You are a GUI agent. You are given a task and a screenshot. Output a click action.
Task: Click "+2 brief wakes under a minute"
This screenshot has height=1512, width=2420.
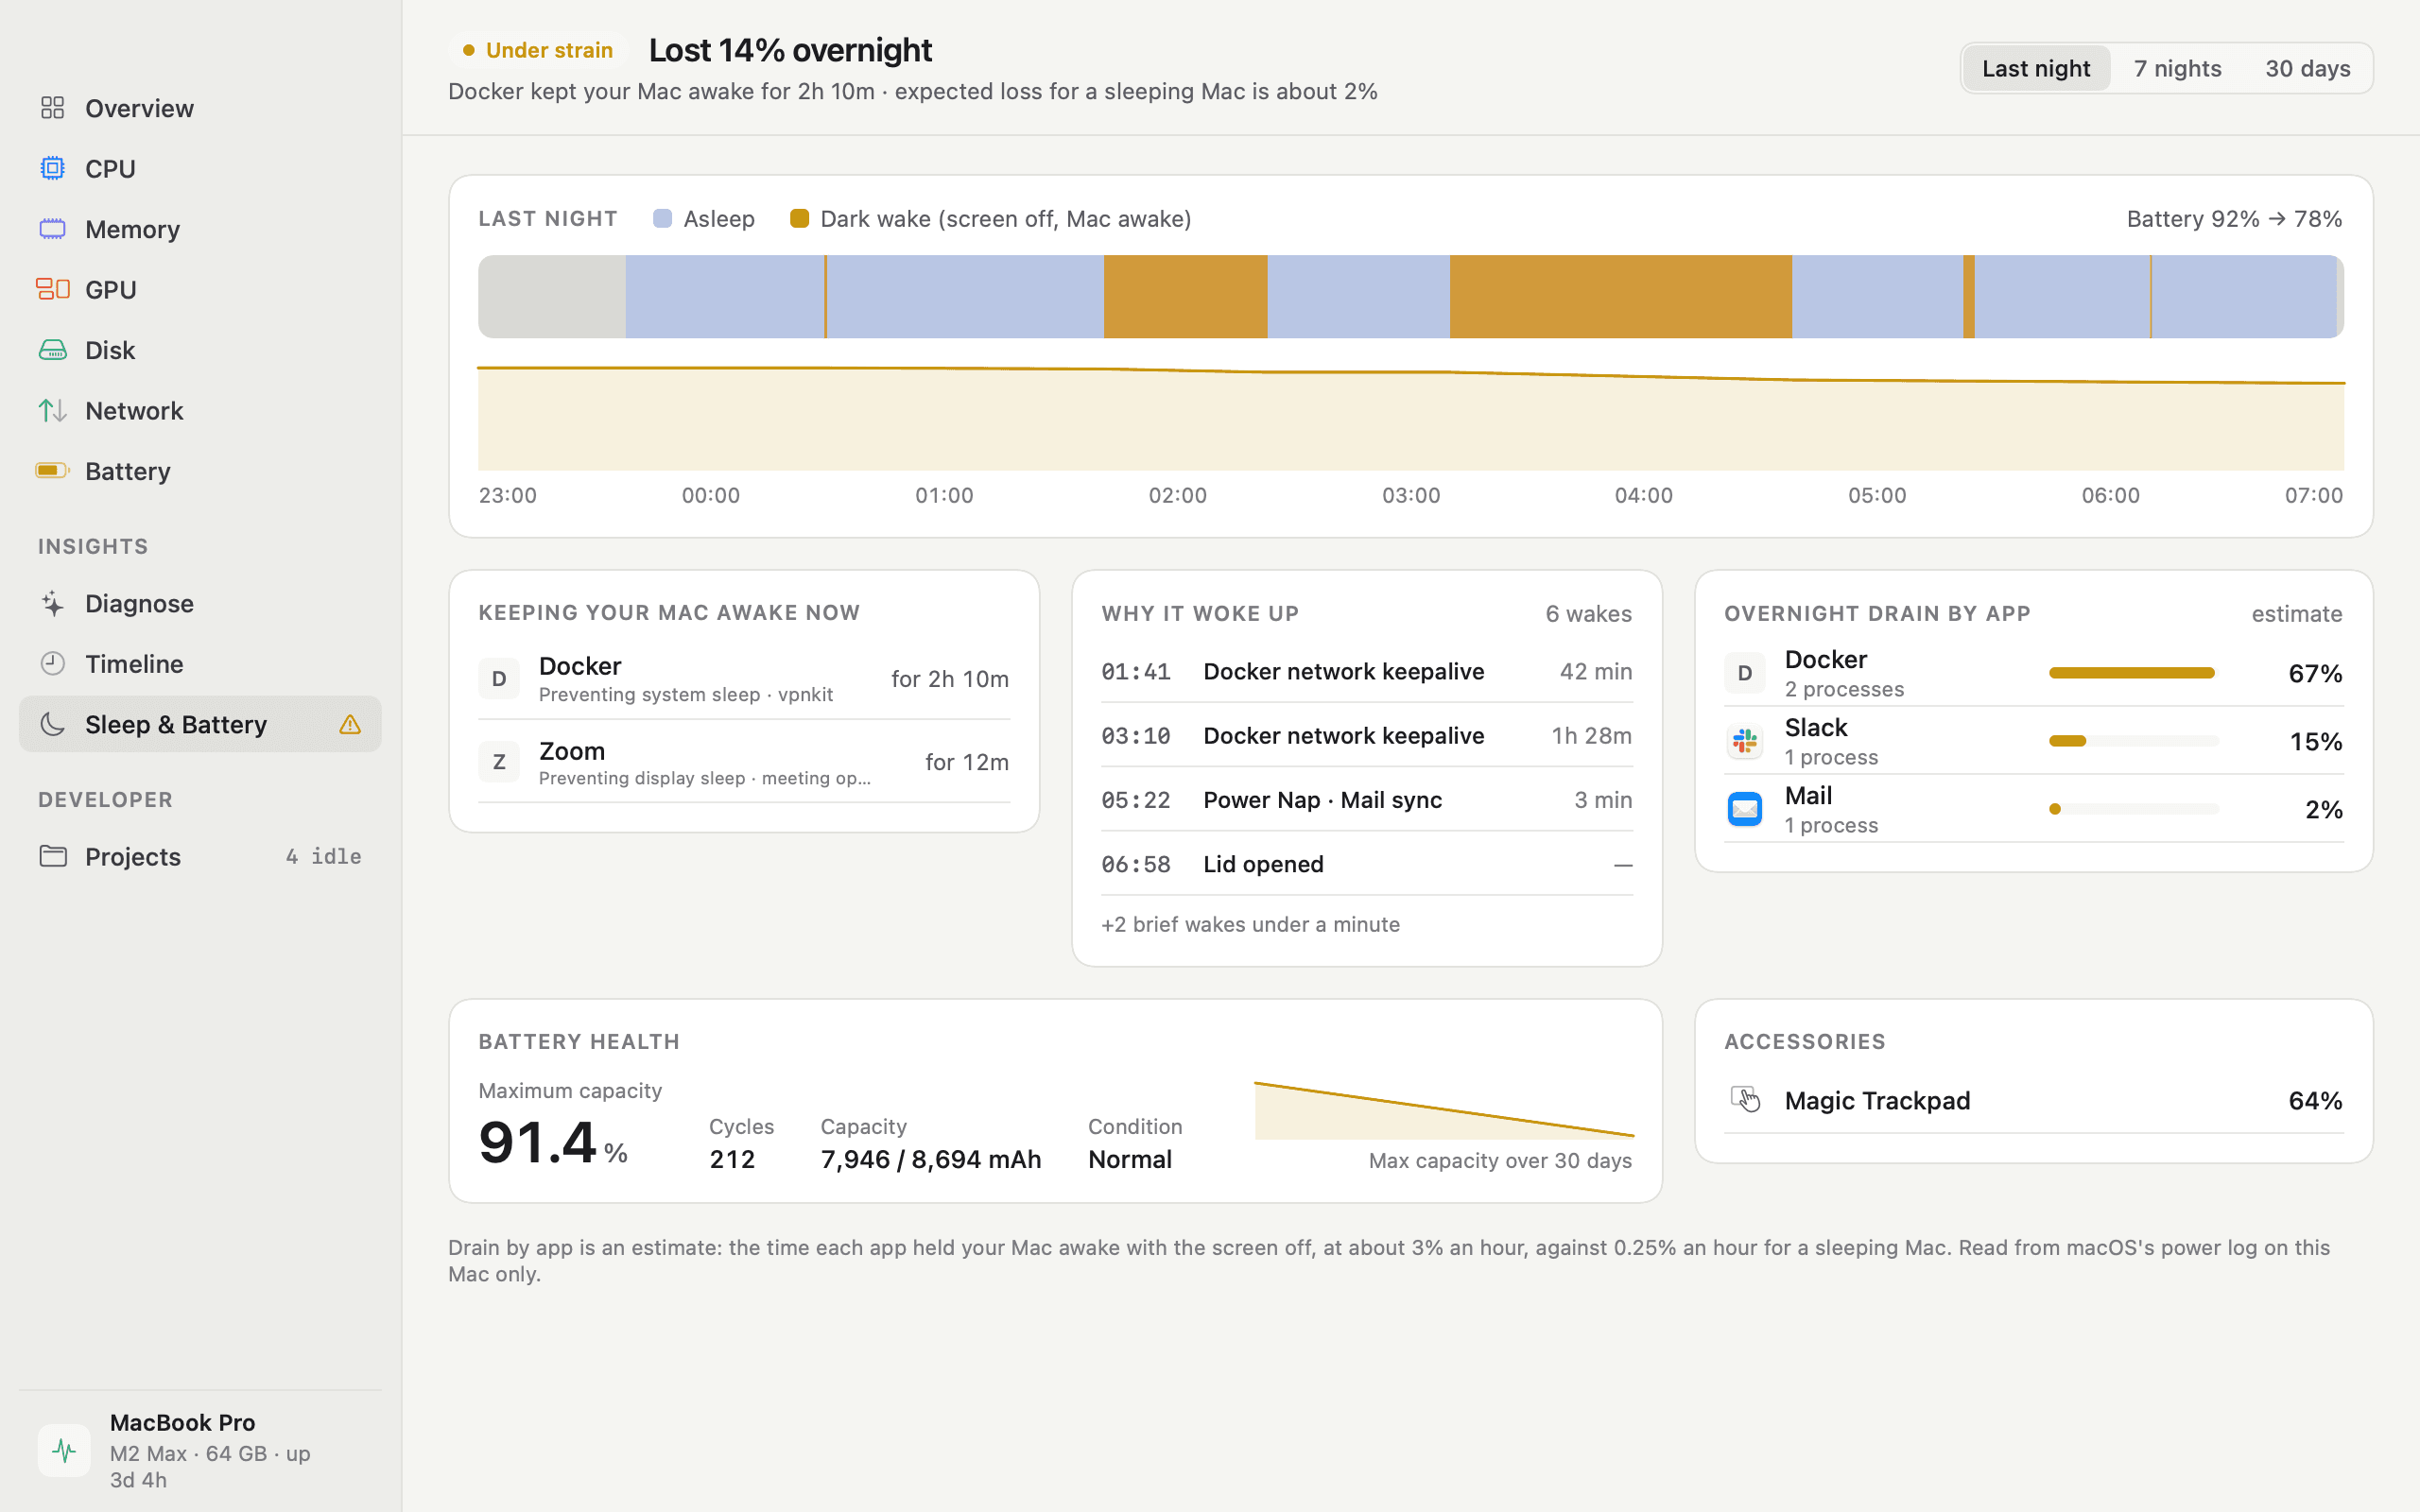pyautogui.click(x=1250, y=924)
